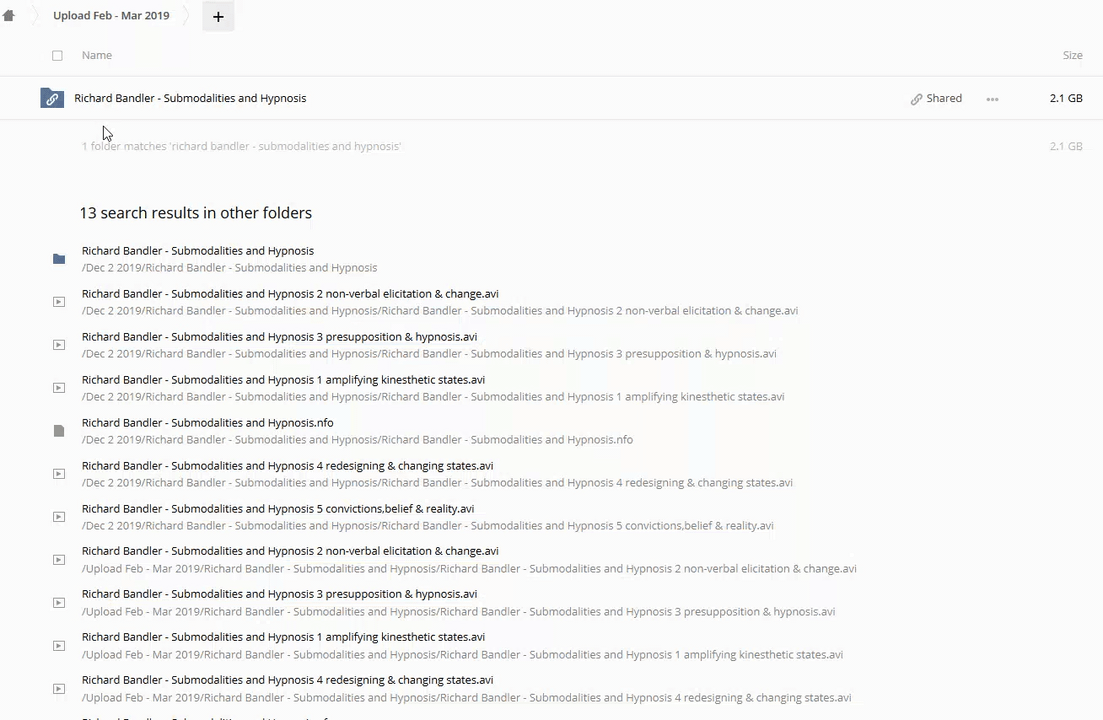Click video icon for Dec 2019 convictions, belief file
Screen dimensions: 1103x720
tap(59, 517)
